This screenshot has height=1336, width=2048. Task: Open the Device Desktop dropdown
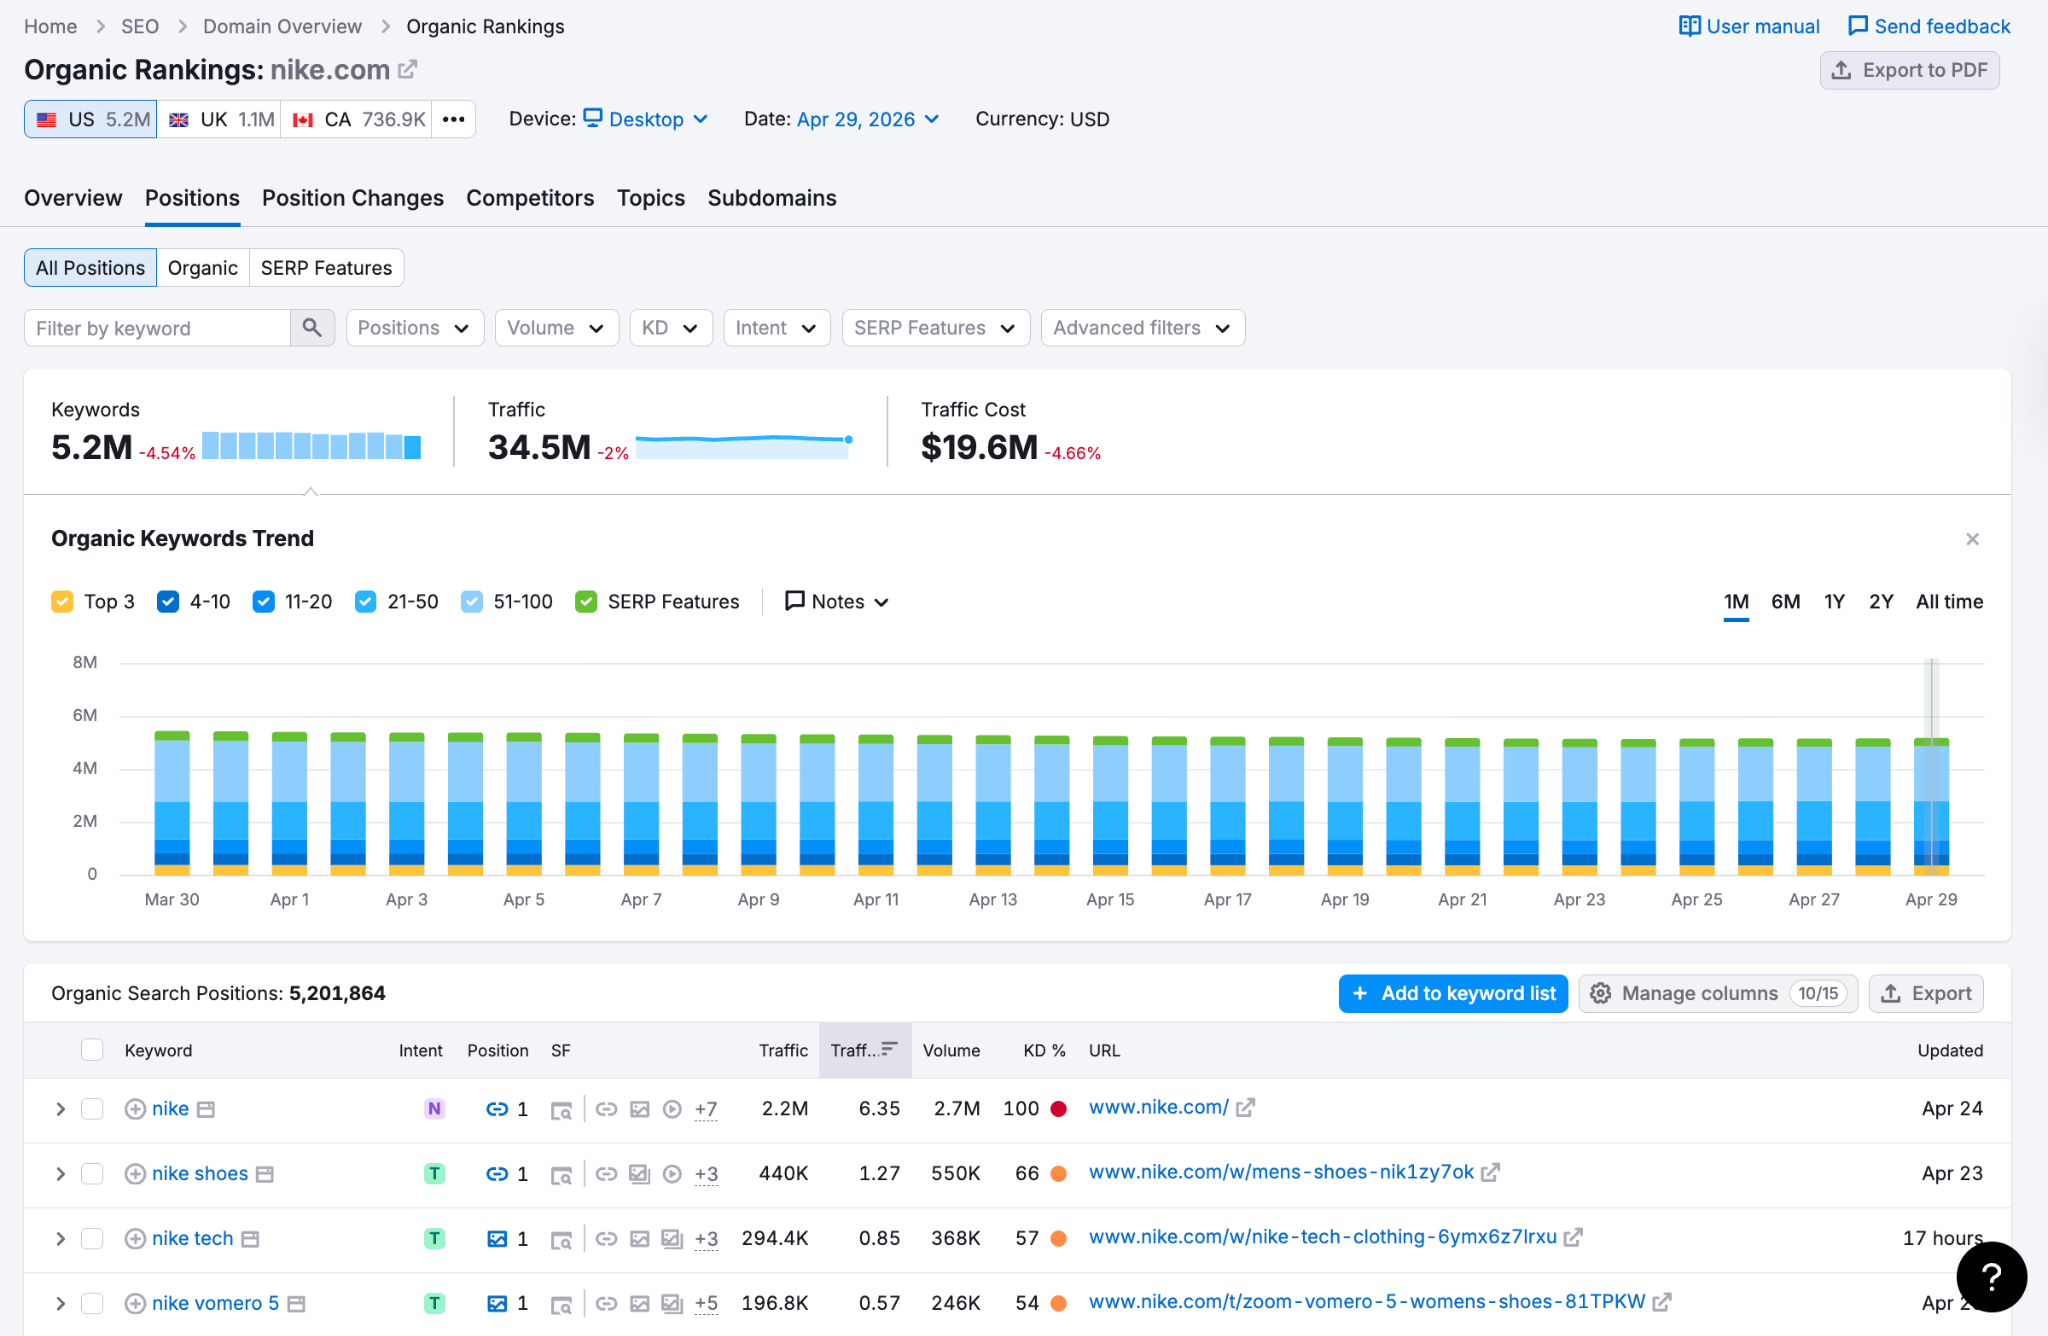[x=646, y=119]
